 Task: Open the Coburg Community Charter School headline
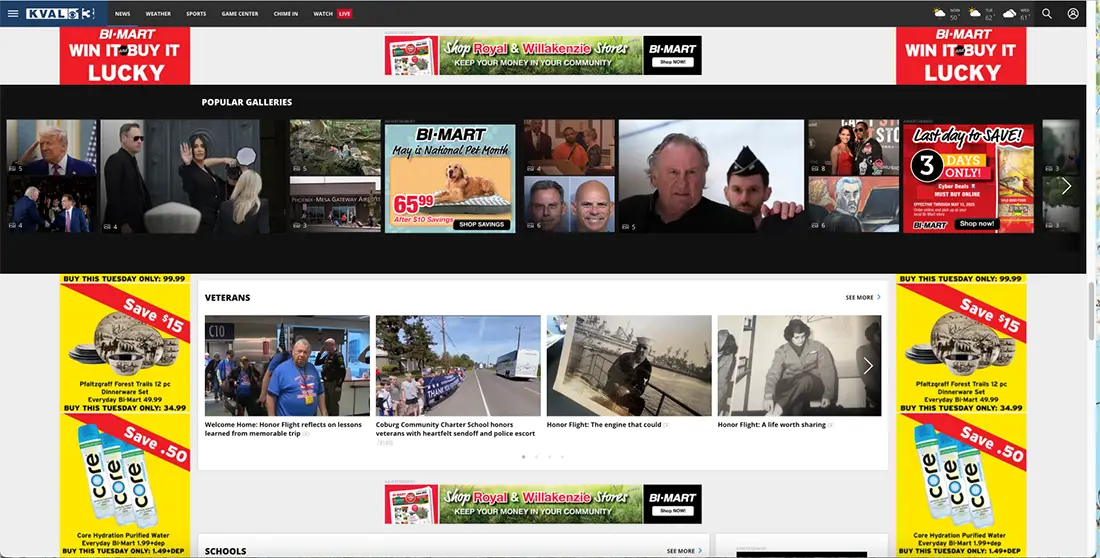(455, 429)
